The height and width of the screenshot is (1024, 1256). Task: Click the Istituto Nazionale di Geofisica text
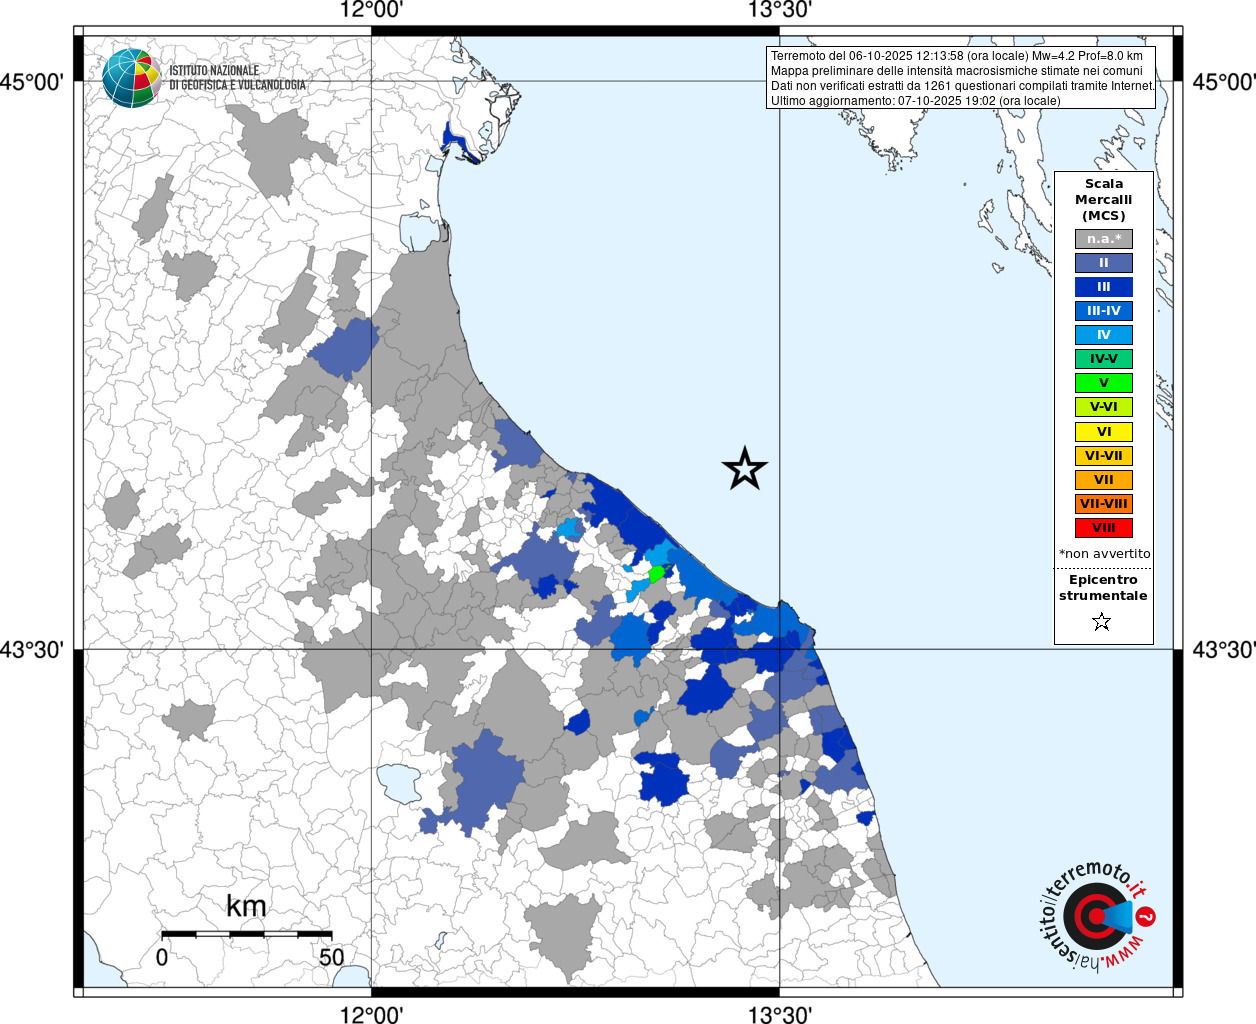coord(237,78)
